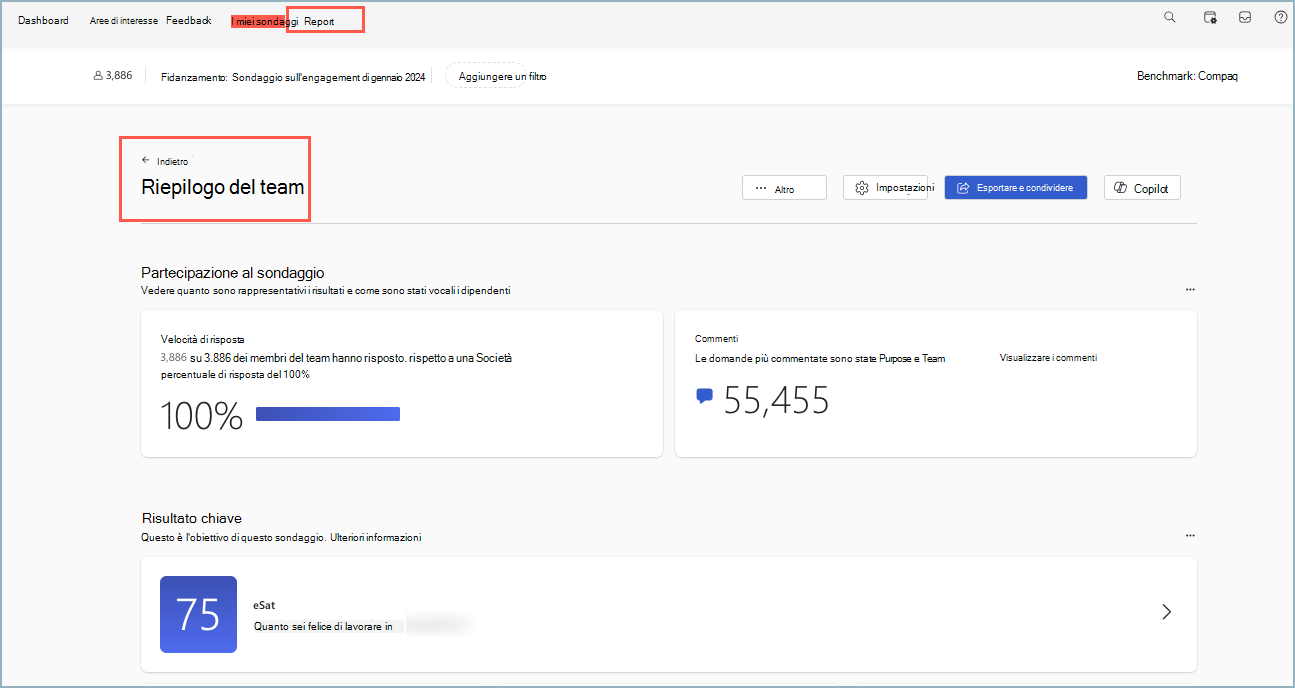Click the help question mark icon
Viewport: 1295px width, 688px height.
click(1280, 17)
